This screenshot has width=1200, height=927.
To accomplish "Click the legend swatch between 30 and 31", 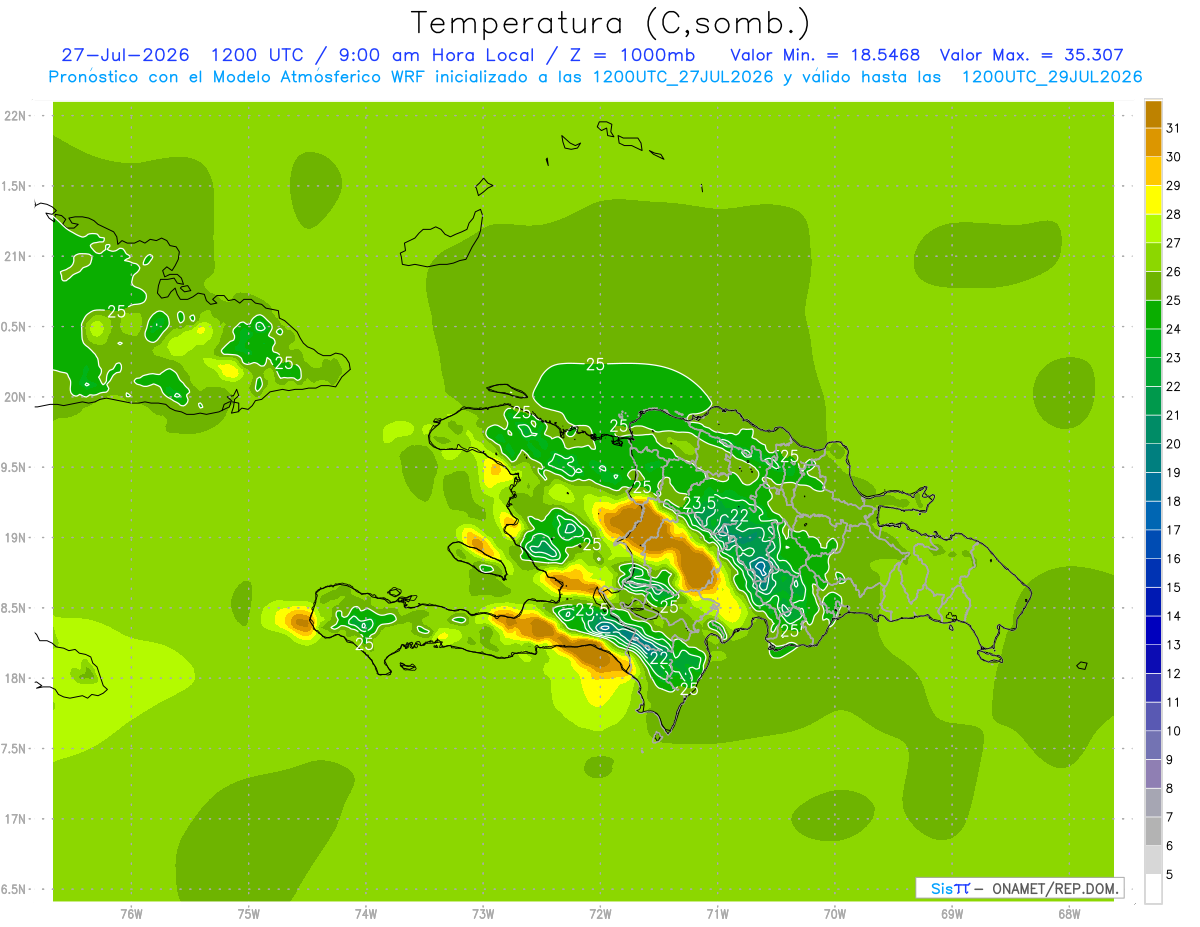I will pyautogui.click(x=1153, y=143).
